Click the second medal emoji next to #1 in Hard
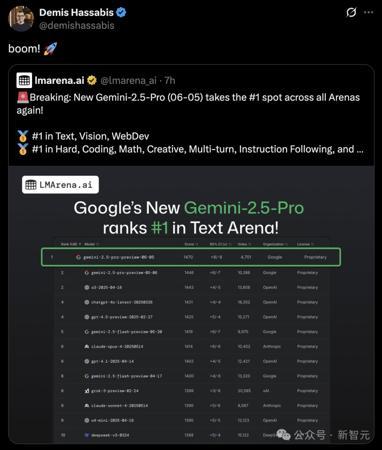The image size is (382, 450). pos(23,149)
